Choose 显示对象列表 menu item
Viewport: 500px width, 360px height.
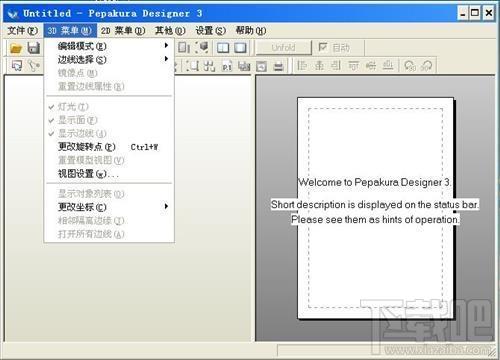click(x=109, y=194)
